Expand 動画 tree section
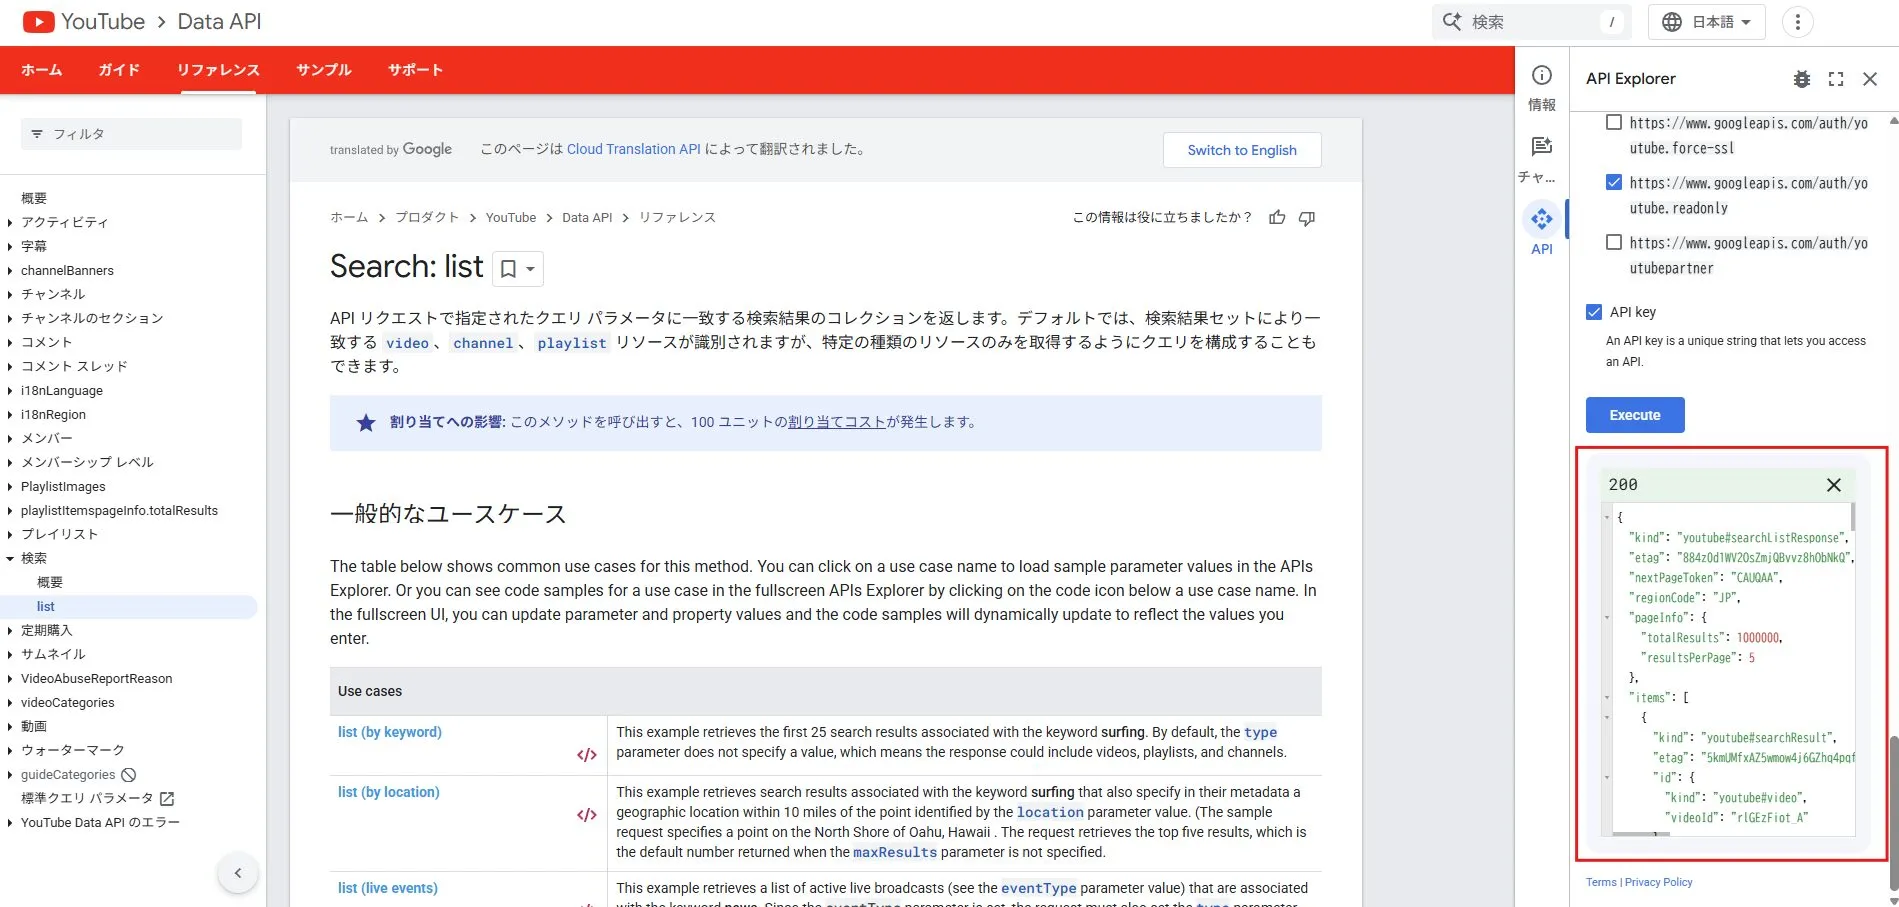Image resolution: width=1899 pixels, height=907 pixels. [10, 727]
